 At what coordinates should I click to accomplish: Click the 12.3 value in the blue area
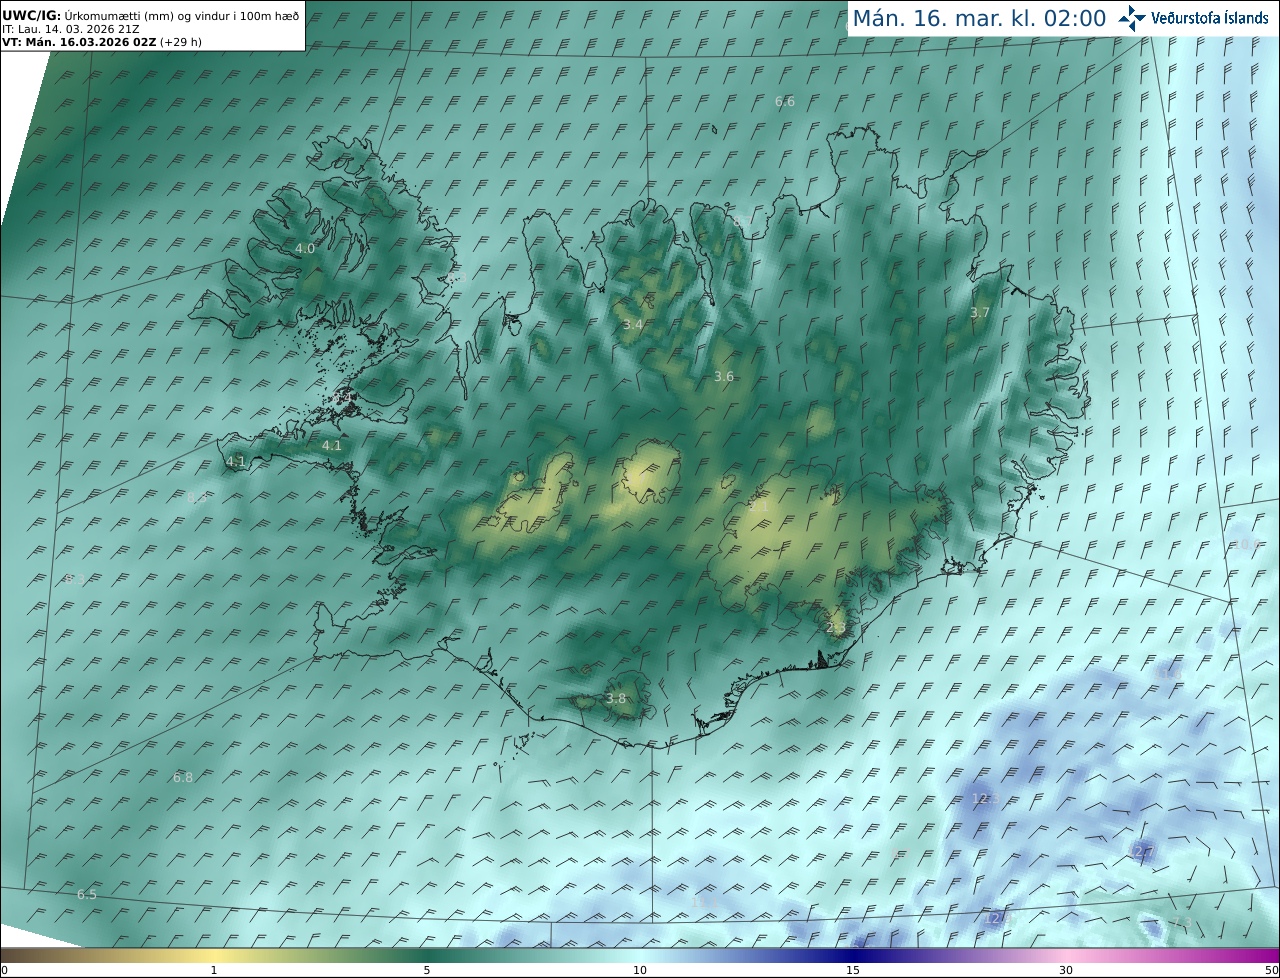pyautogui.click(x=985, y=798)
